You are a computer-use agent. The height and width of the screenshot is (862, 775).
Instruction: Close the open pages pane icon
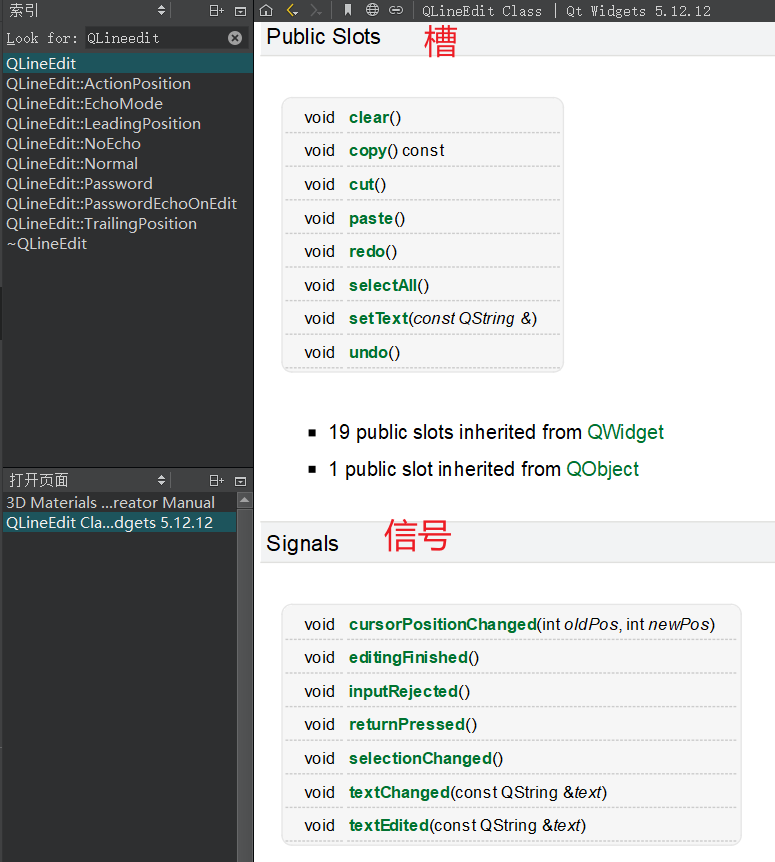(x=240, y=481)
